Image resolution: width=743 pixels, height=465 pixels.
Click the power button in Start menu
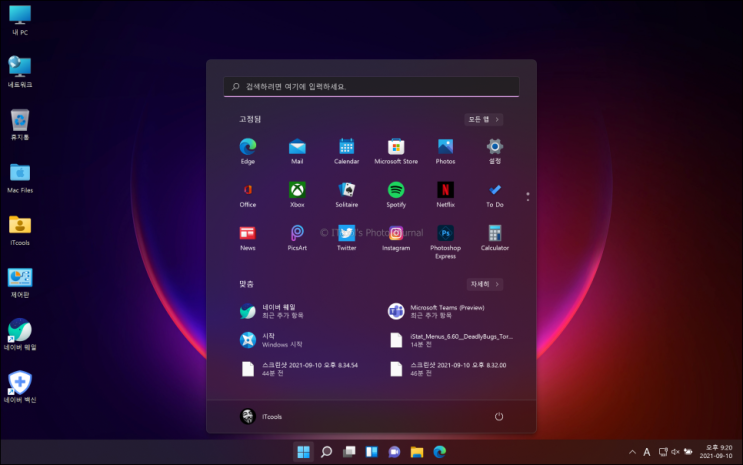(x=498, y=417)
